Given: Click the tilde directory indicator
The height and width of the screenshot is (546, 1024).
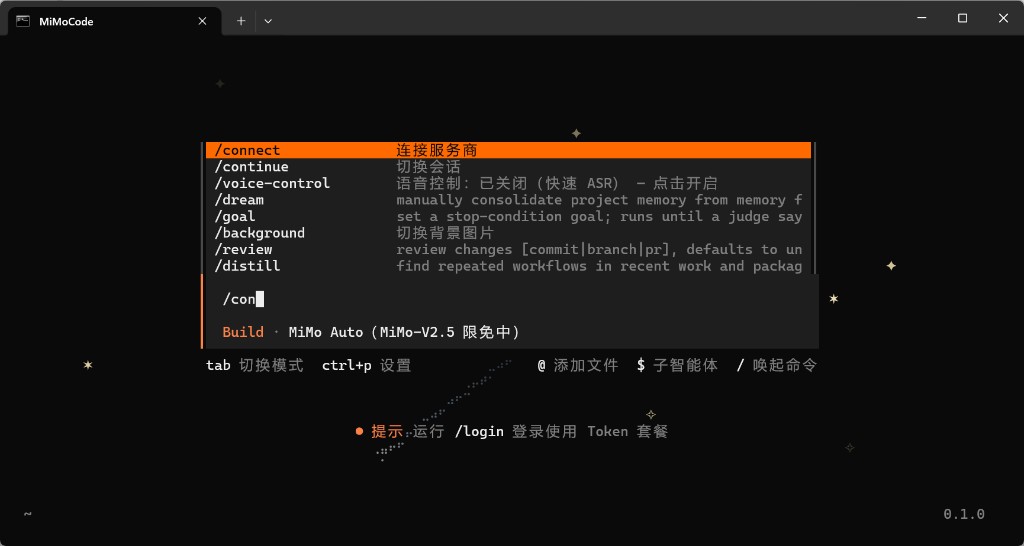Looking at the screenshot, I should pos(27,514).
